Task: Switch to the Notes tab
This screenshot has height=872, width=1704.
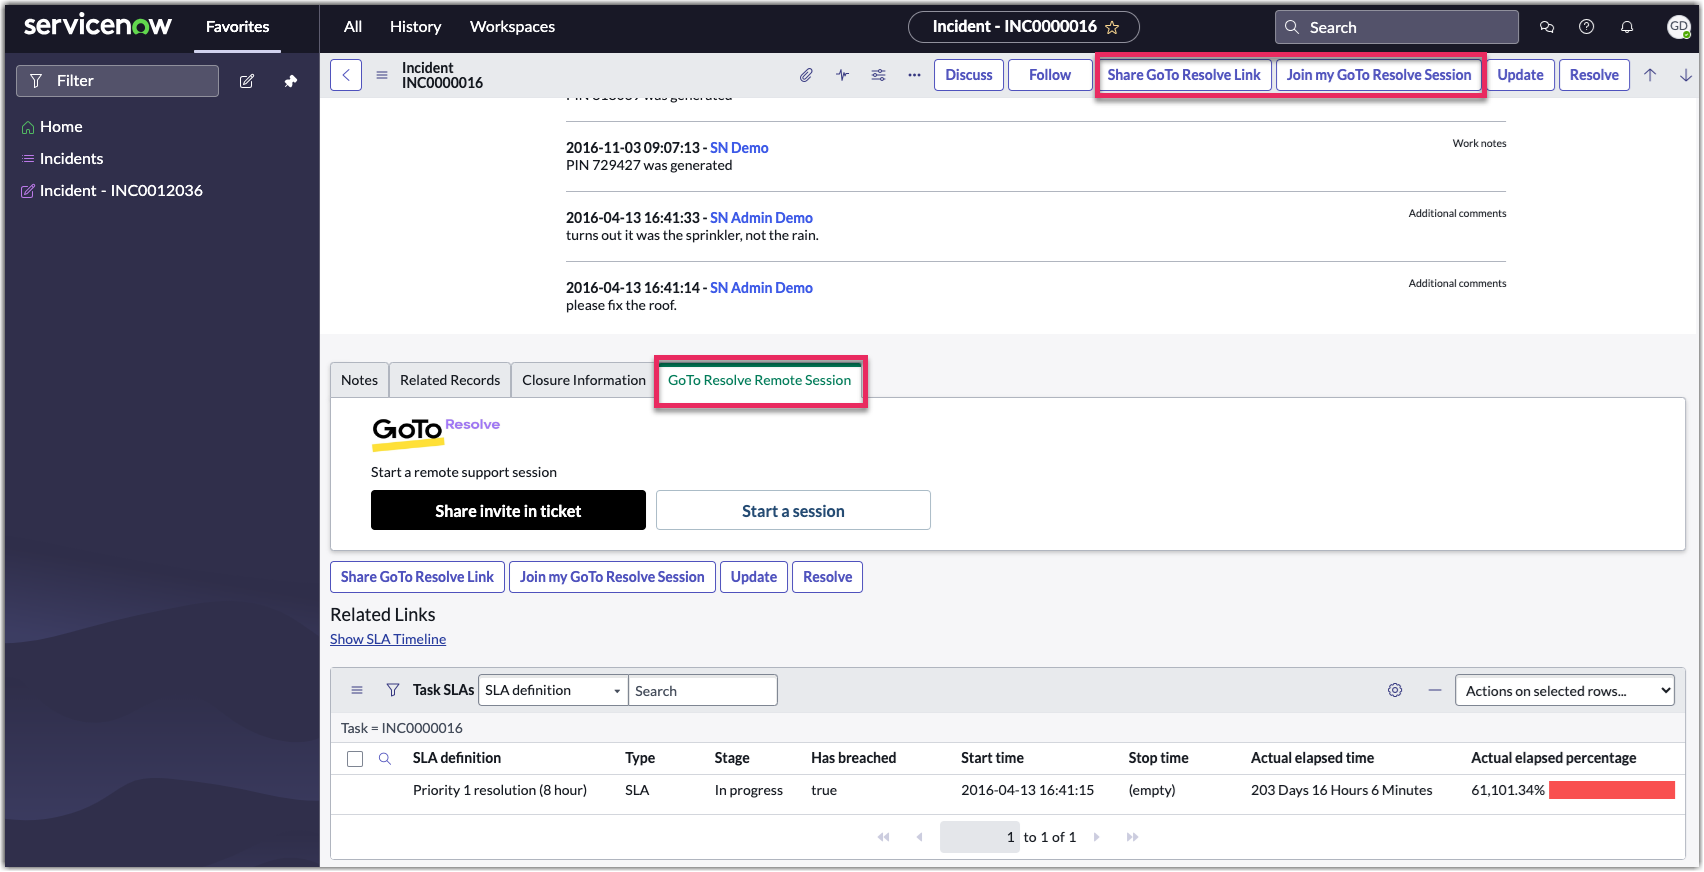Action: click(x=359, y=380)
